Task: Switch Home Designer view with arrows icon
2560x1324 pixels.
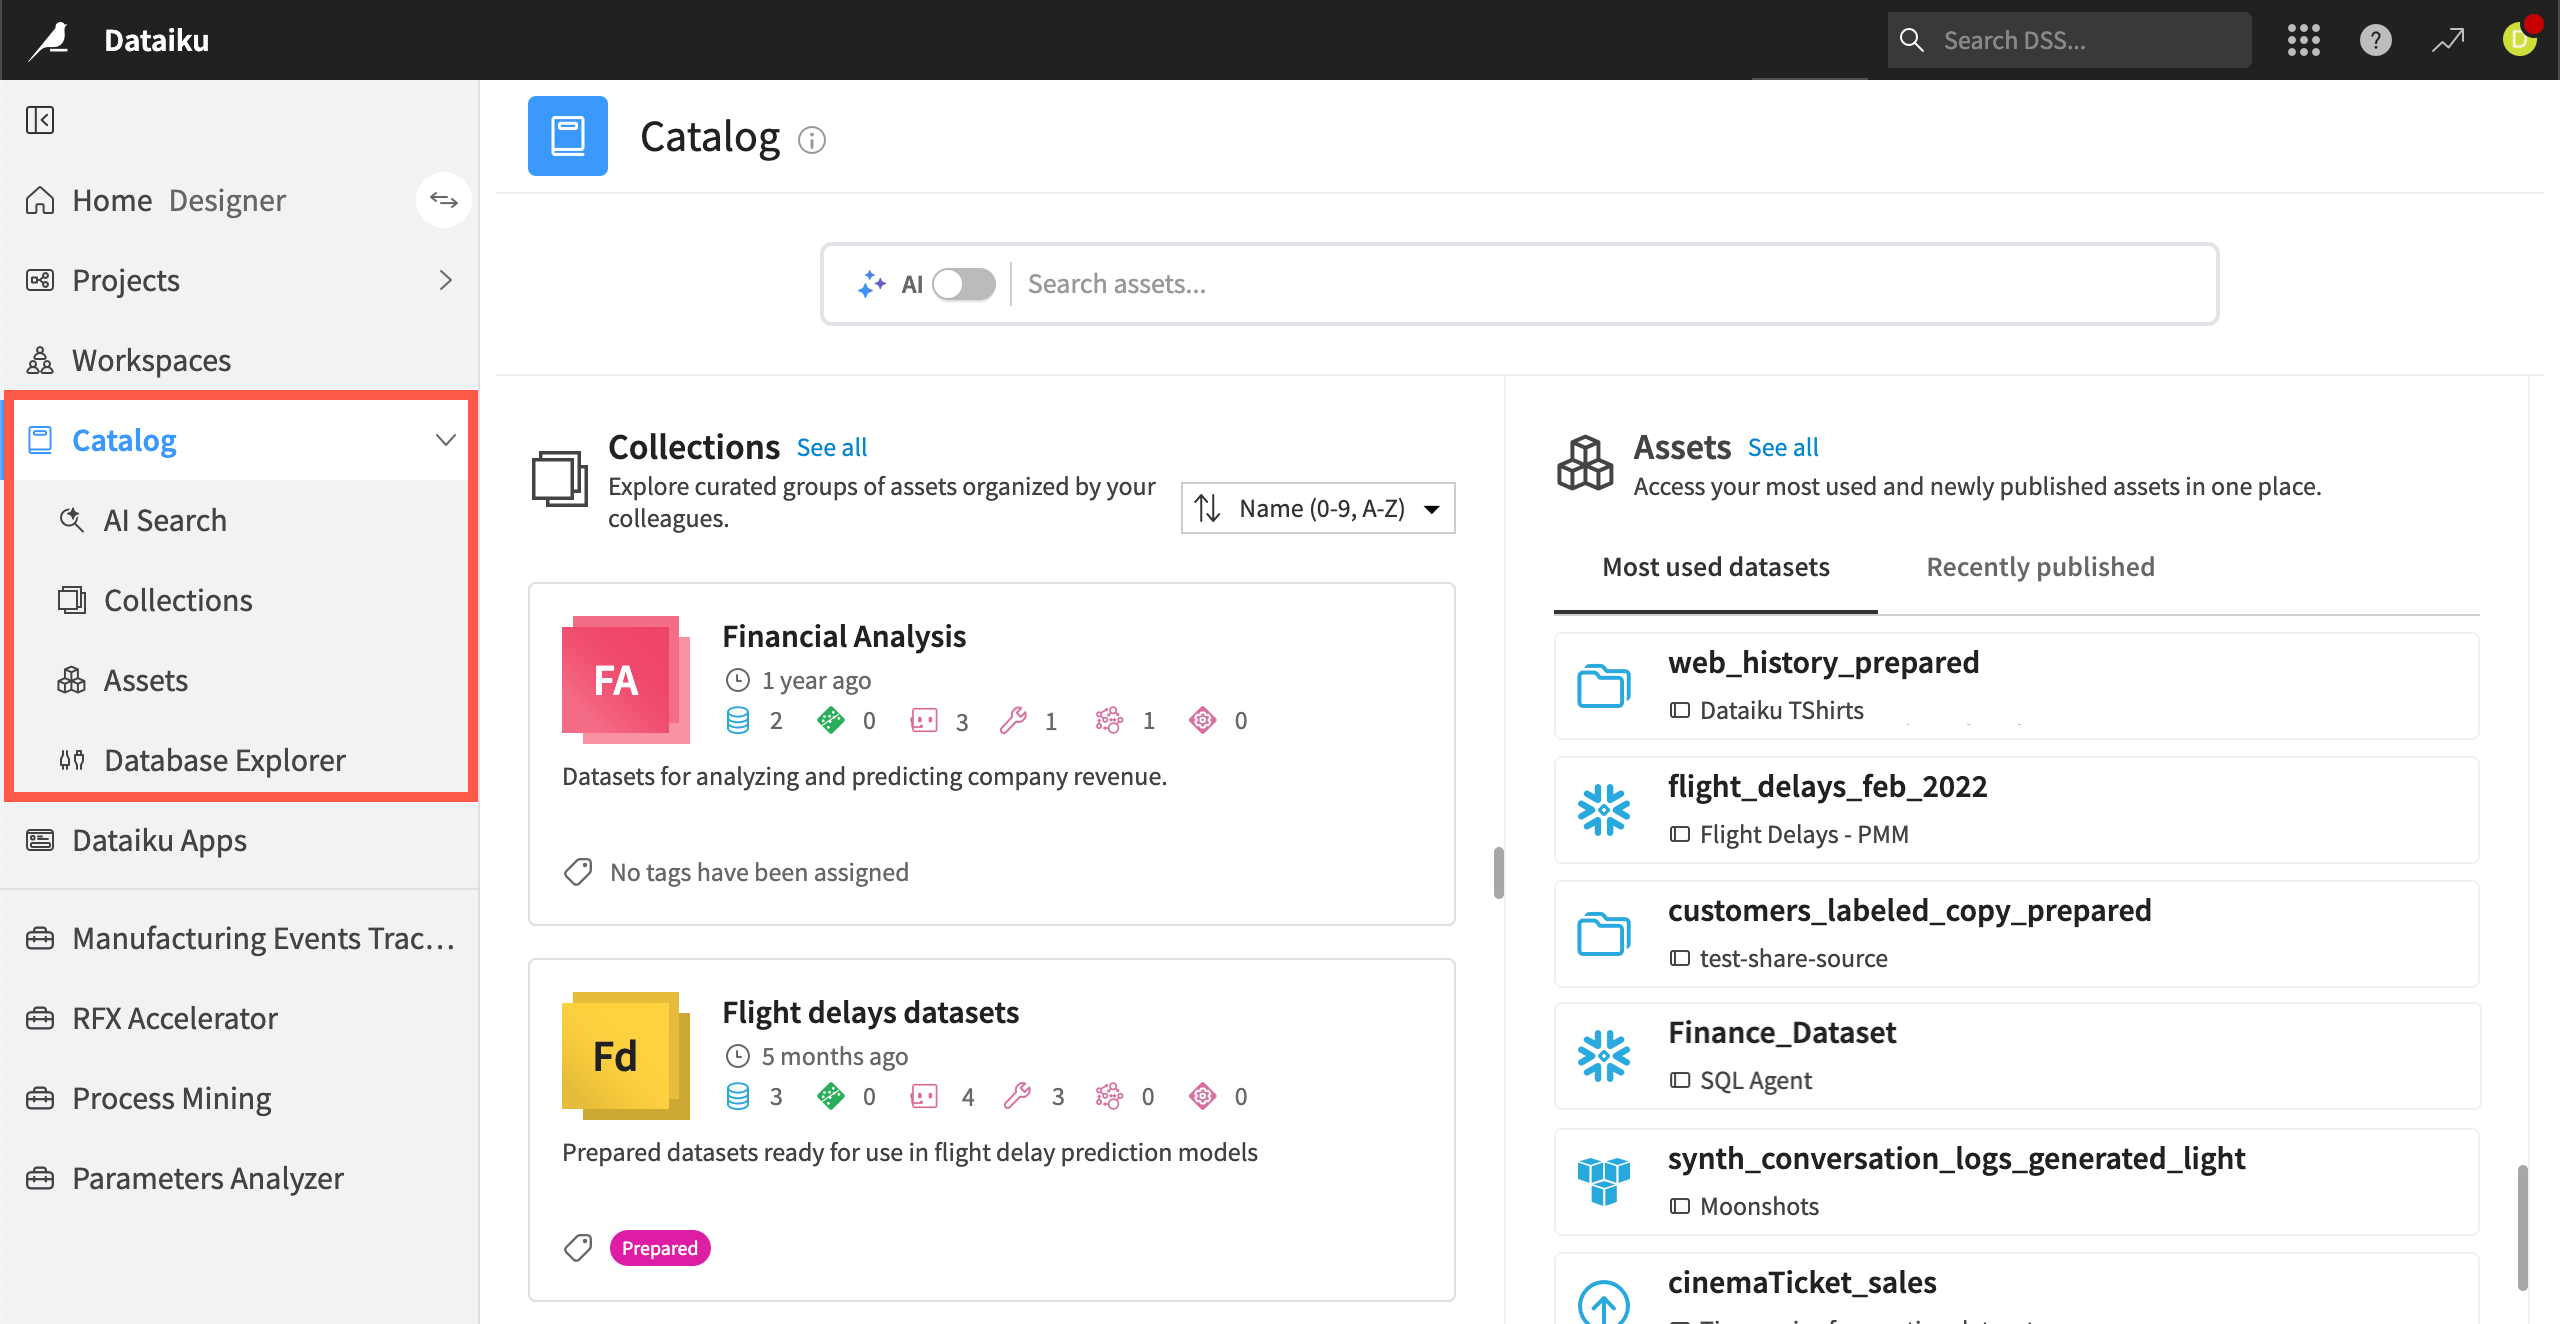Action: [443, 200]
